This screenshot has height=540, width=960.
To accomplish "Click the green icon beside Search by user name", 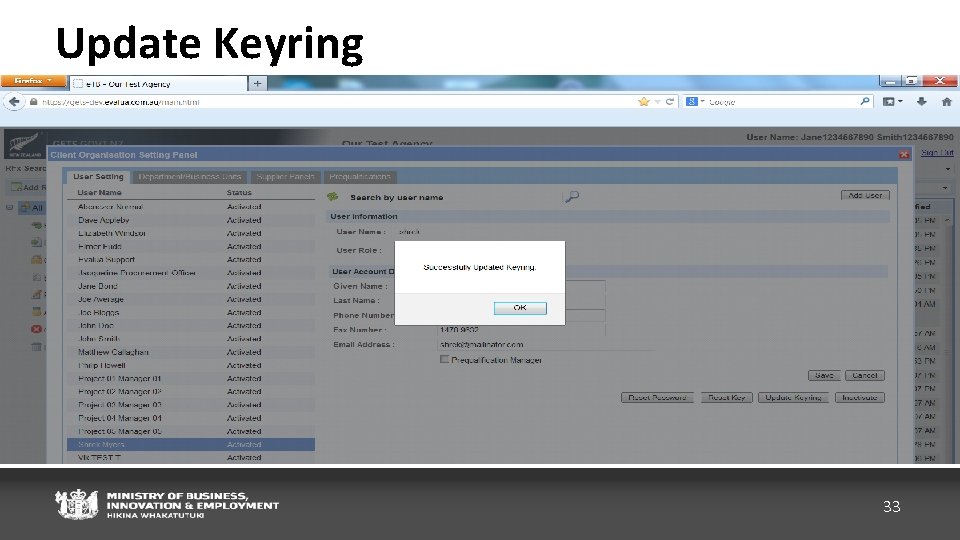I will 332,197.
